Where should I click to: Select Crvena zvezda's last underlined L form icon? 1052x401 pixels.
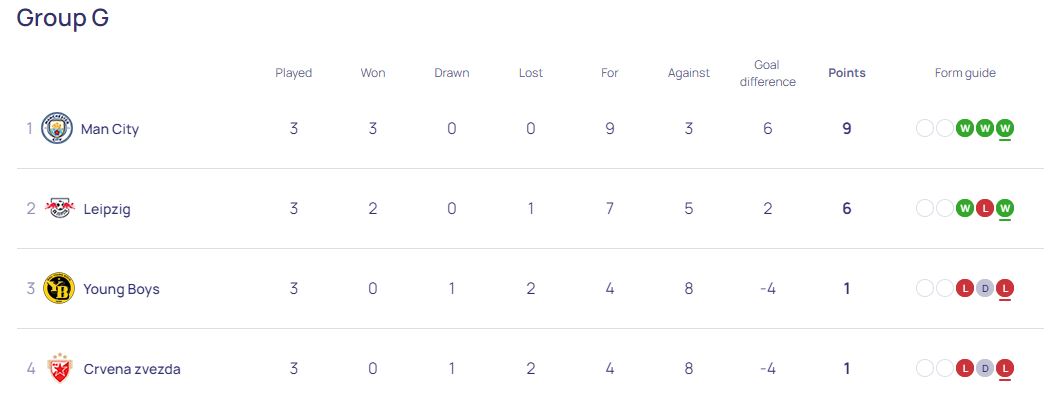1004,368
